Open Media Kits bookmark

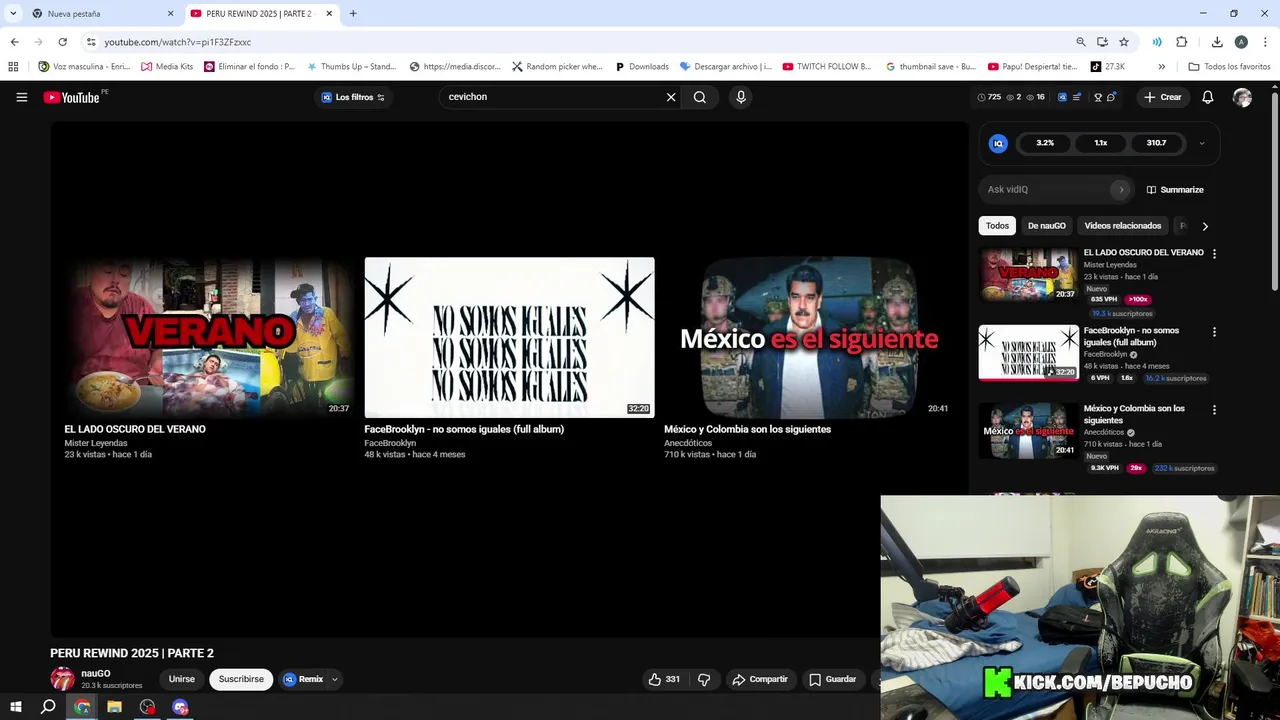167,67
